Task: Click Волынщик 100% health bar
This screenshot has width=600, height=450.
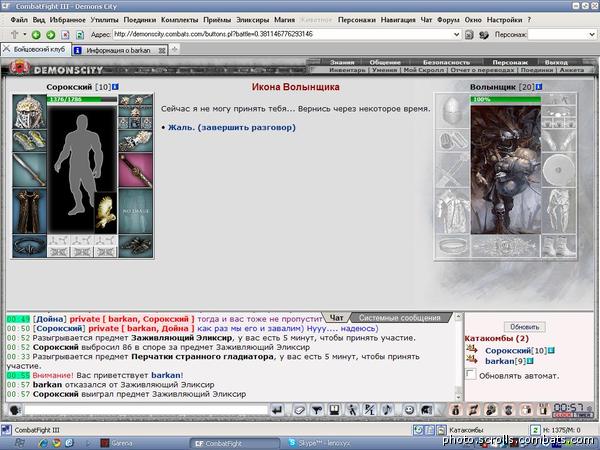Action: coord(505,99)
